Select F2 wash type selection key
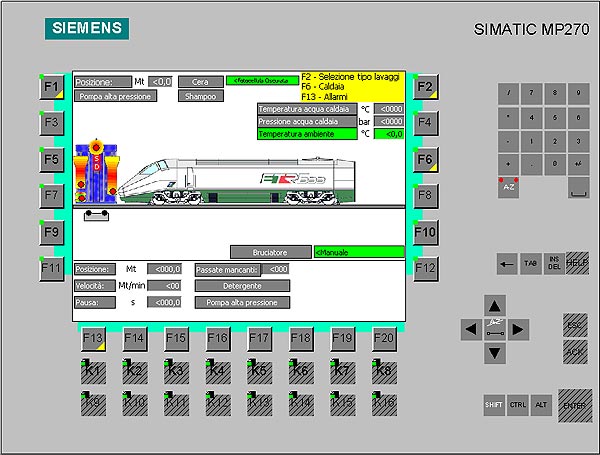600x455 pixels. 426,87
